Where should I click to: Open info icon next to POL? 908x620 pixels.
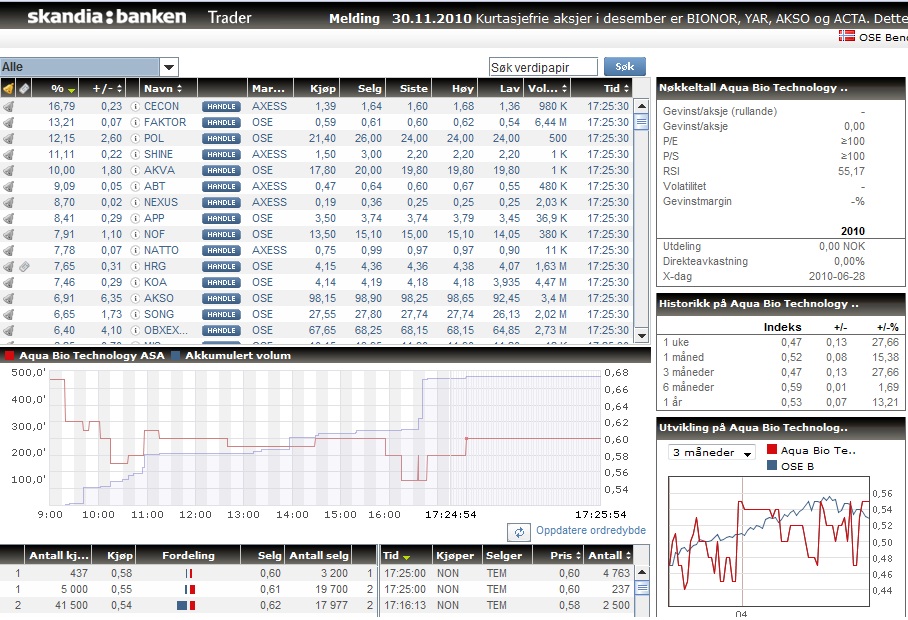click(x=135, y=138)
